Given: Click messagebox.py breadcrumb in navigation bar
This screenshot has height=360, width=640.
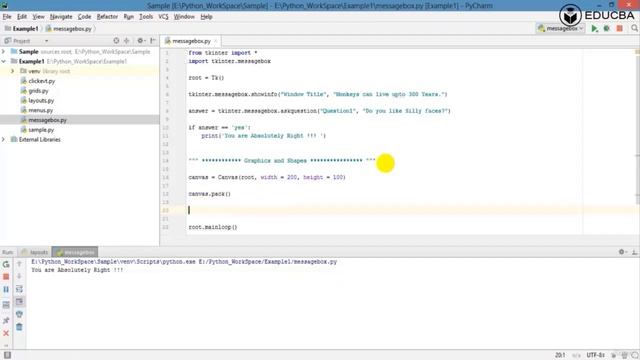Looking at the screenshot, I should (x=69, y=29).
